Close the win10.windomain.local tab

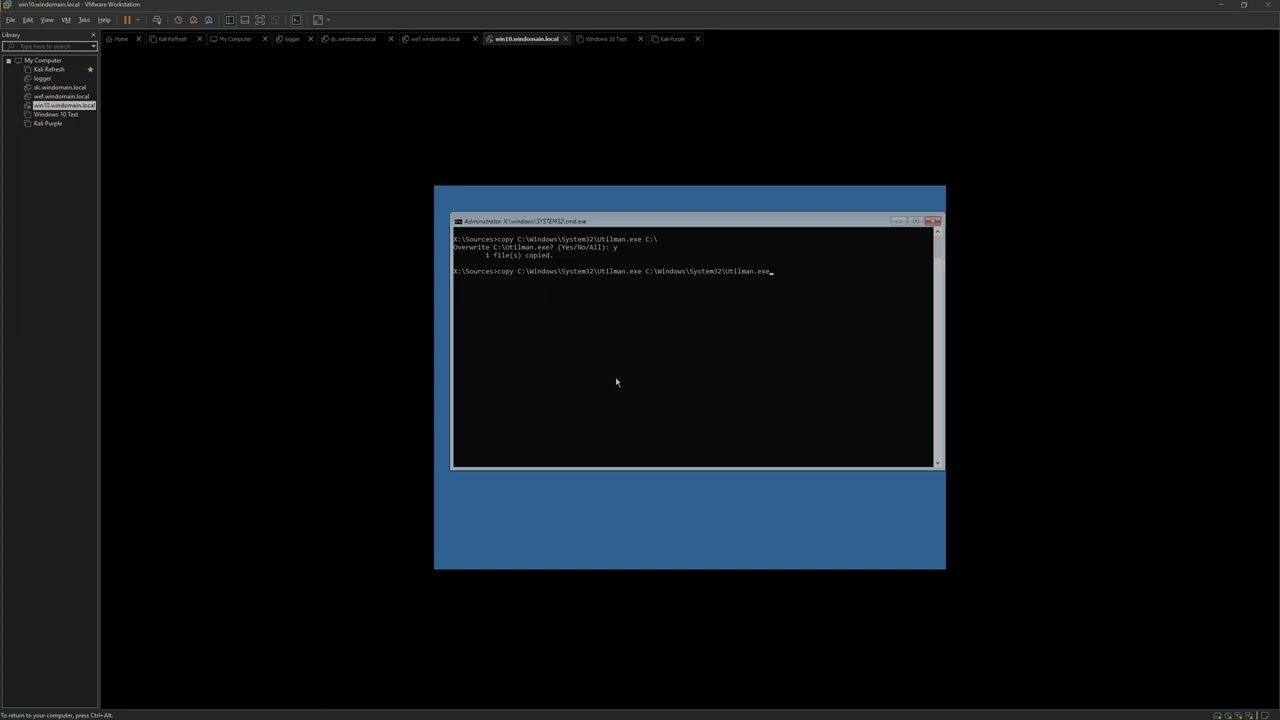[566, 39]
